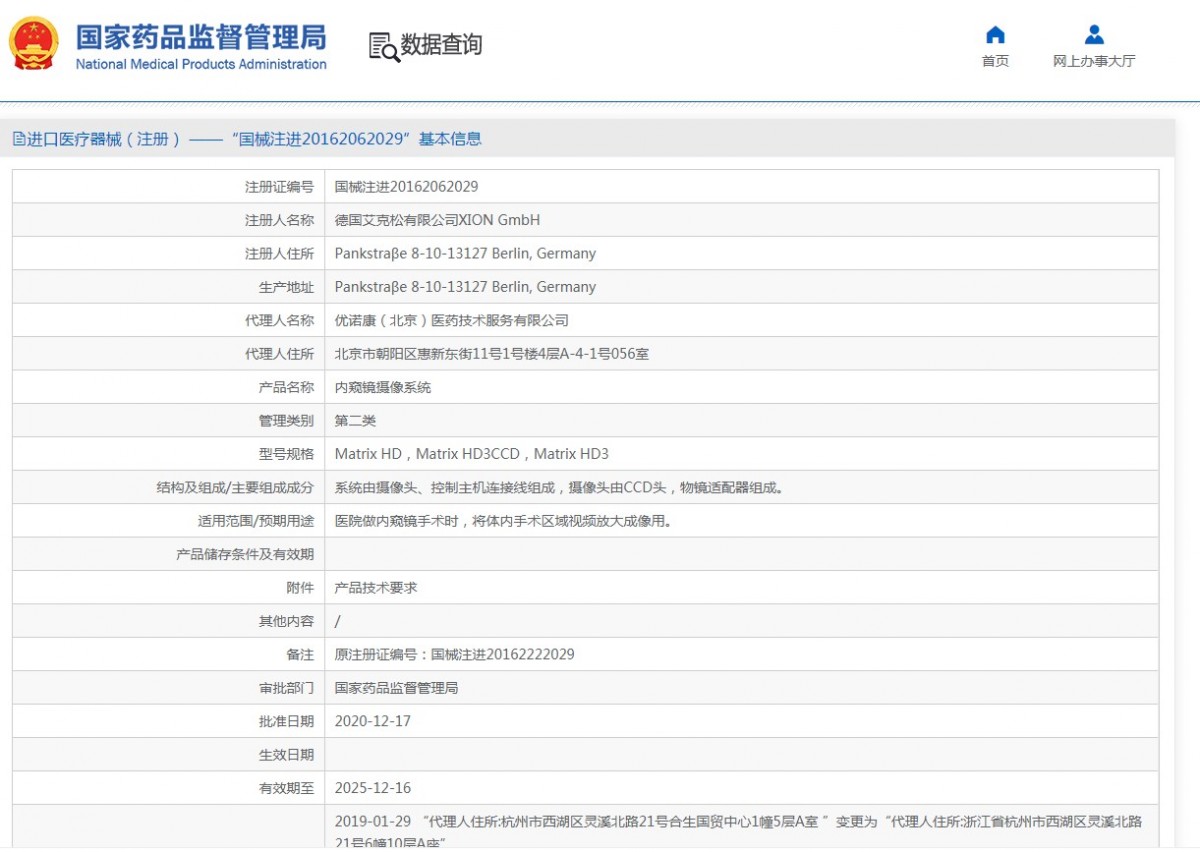Click the 其他内容 row label

286,621
